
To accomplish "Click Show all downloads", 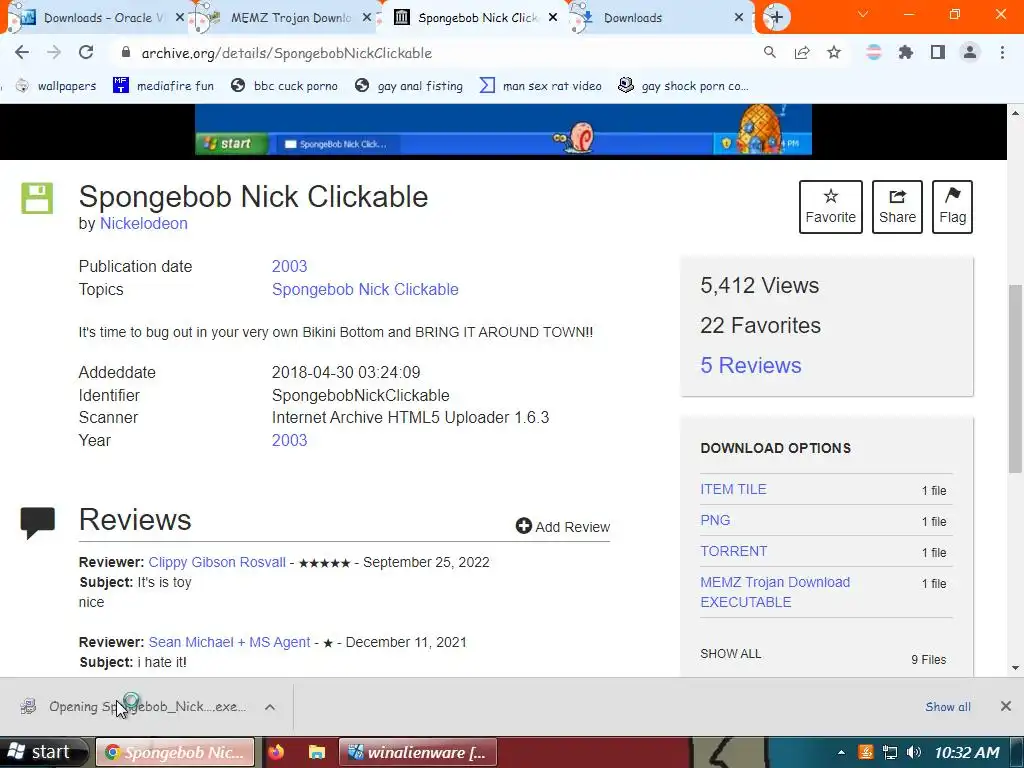I will [948, 707].
